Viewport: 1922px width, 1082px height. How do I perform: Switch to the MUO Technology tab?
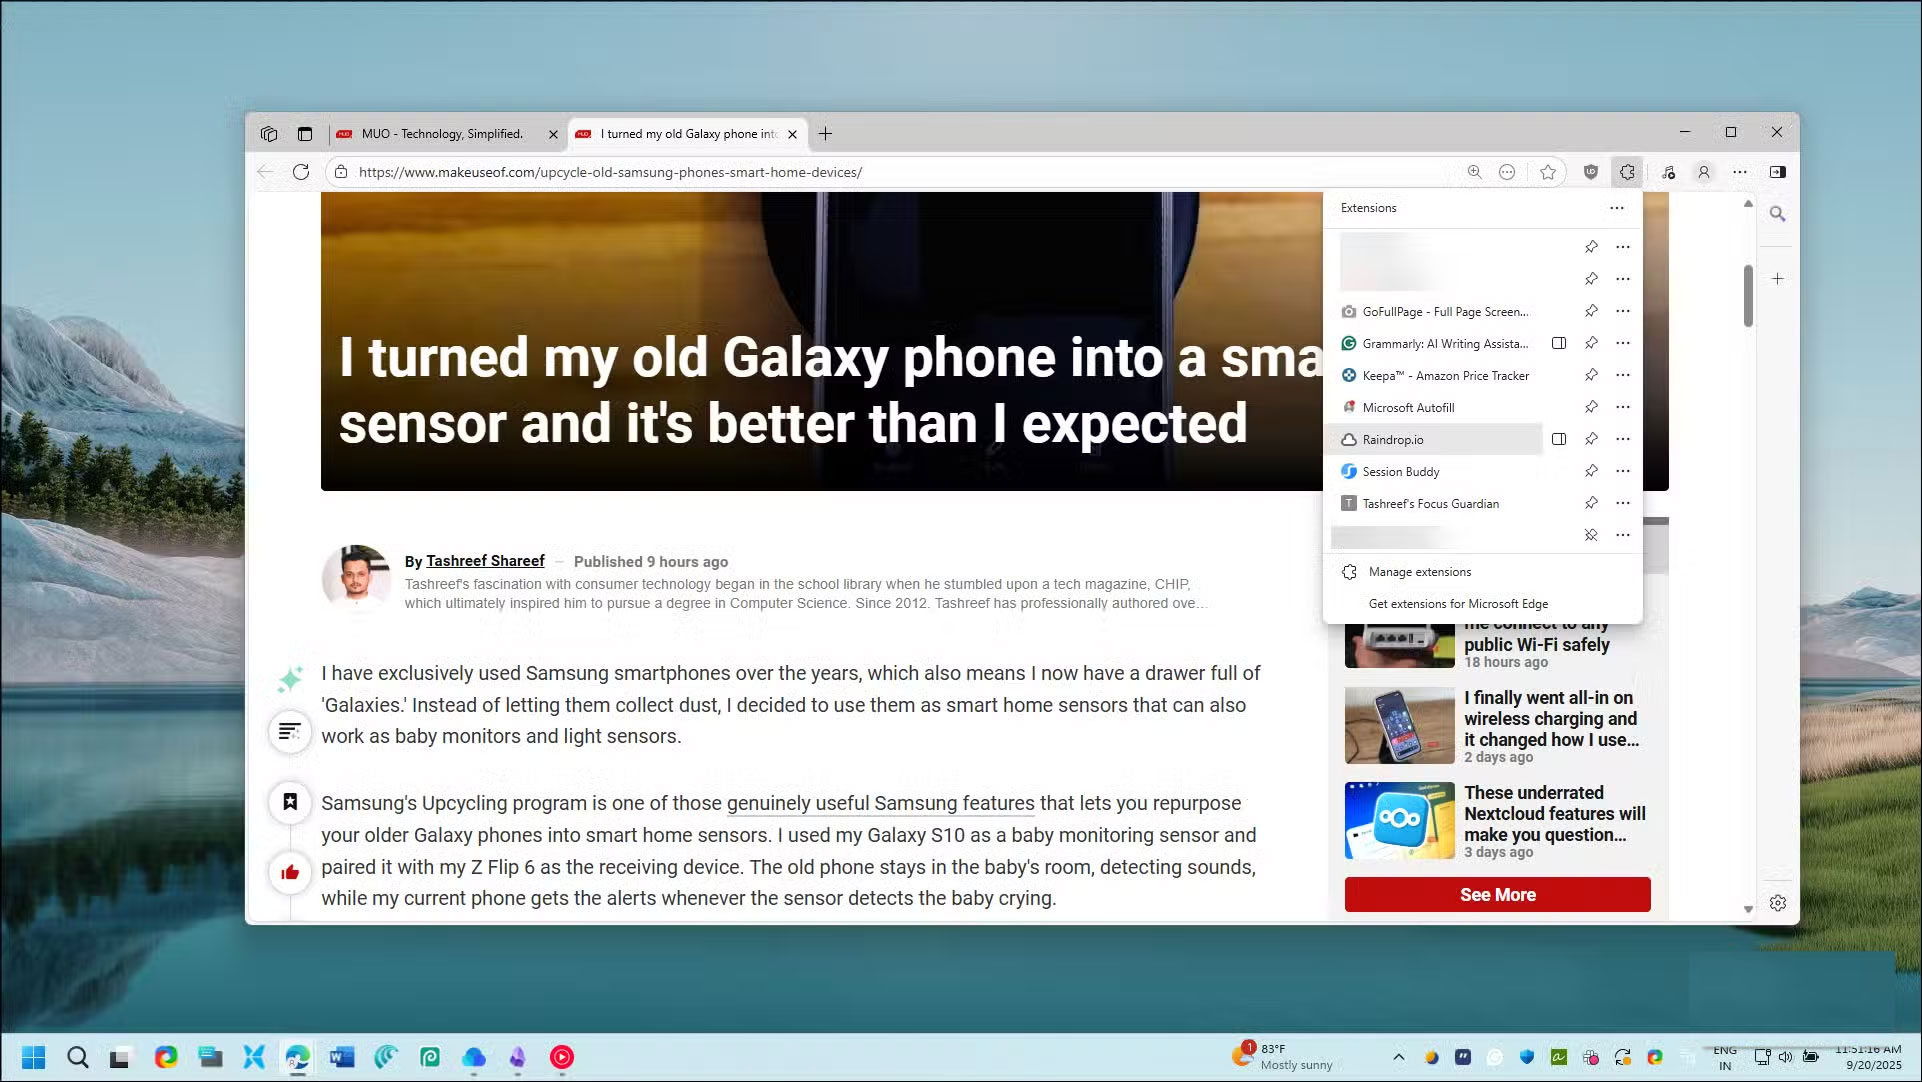[443, 133]
